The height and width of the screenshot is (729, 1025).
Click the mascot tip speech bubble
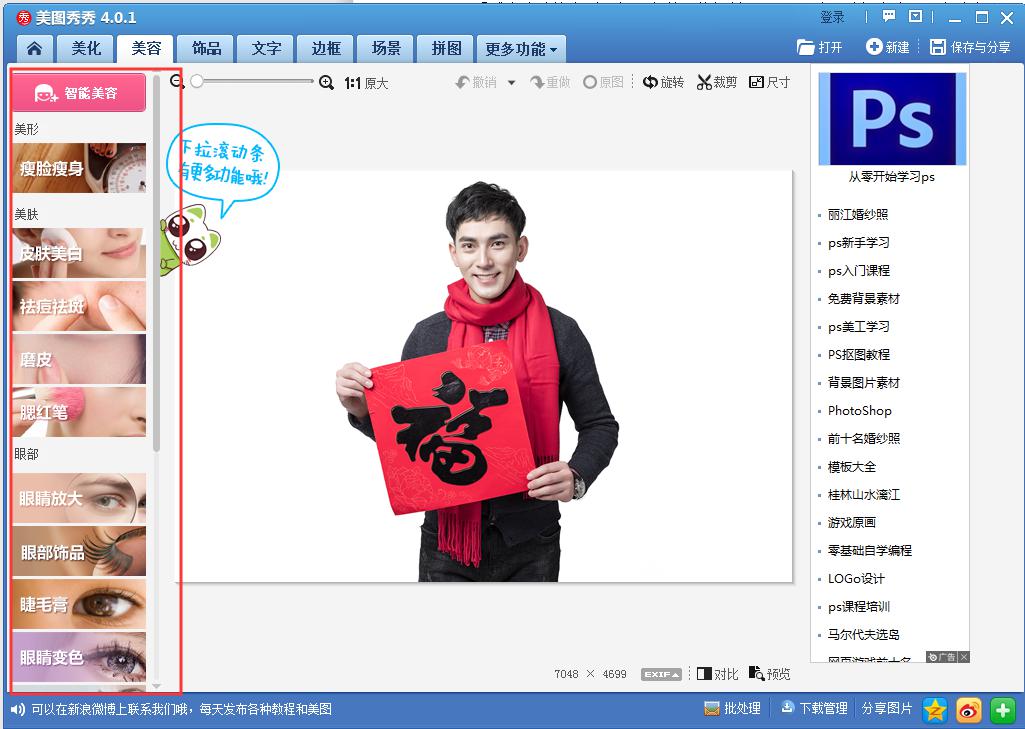click(222, 165)
